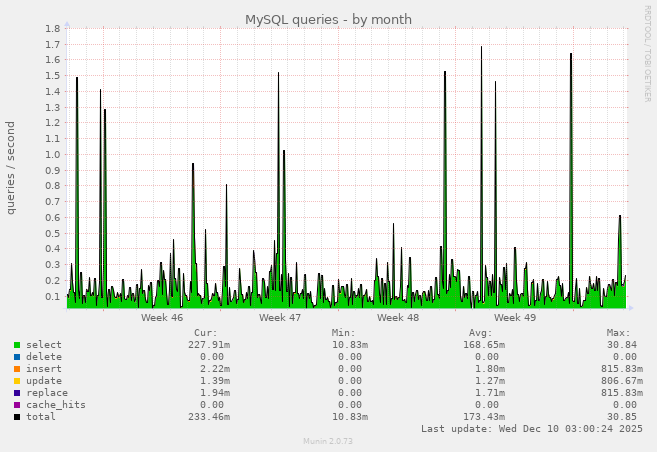Click the 'cache_hits' legend label

(56, 405)
